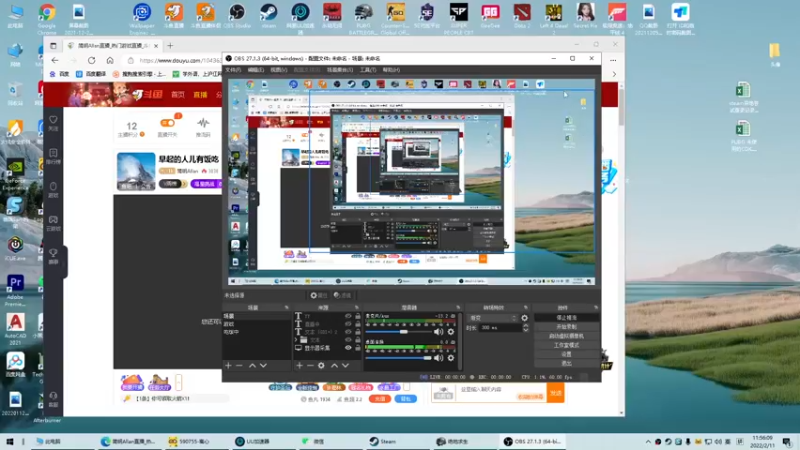Open the scene transition type dropdown
The image size is (800, 450).
click(x=493, y=318)
